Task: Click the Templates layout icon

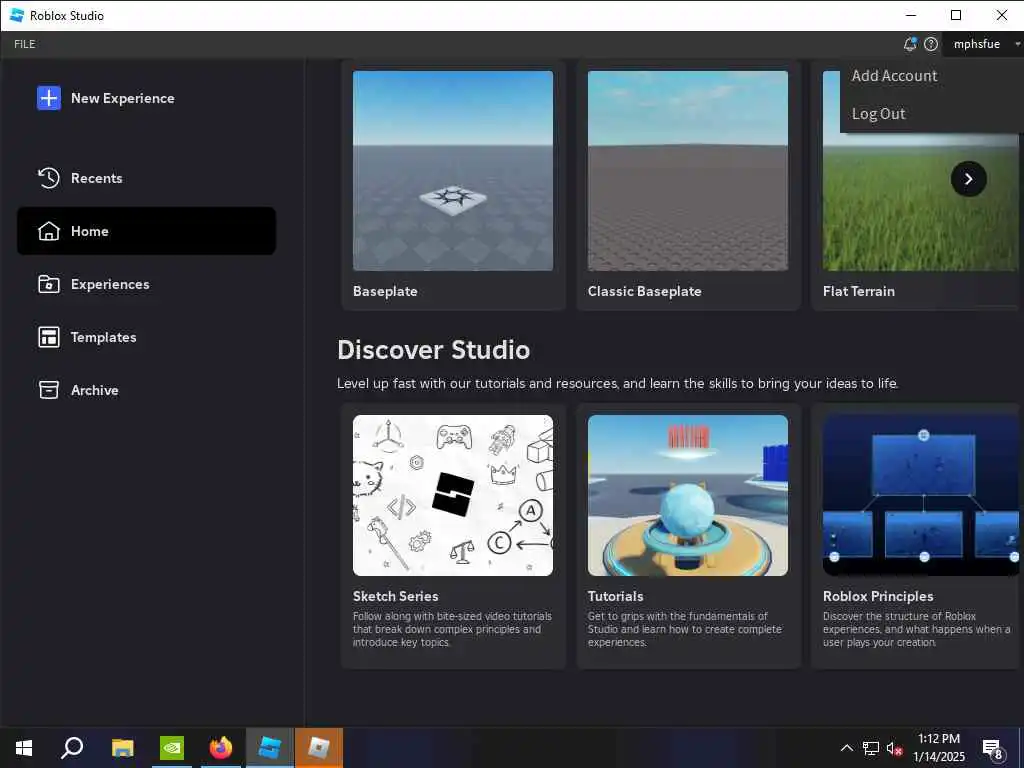Action: click(49, 337)
